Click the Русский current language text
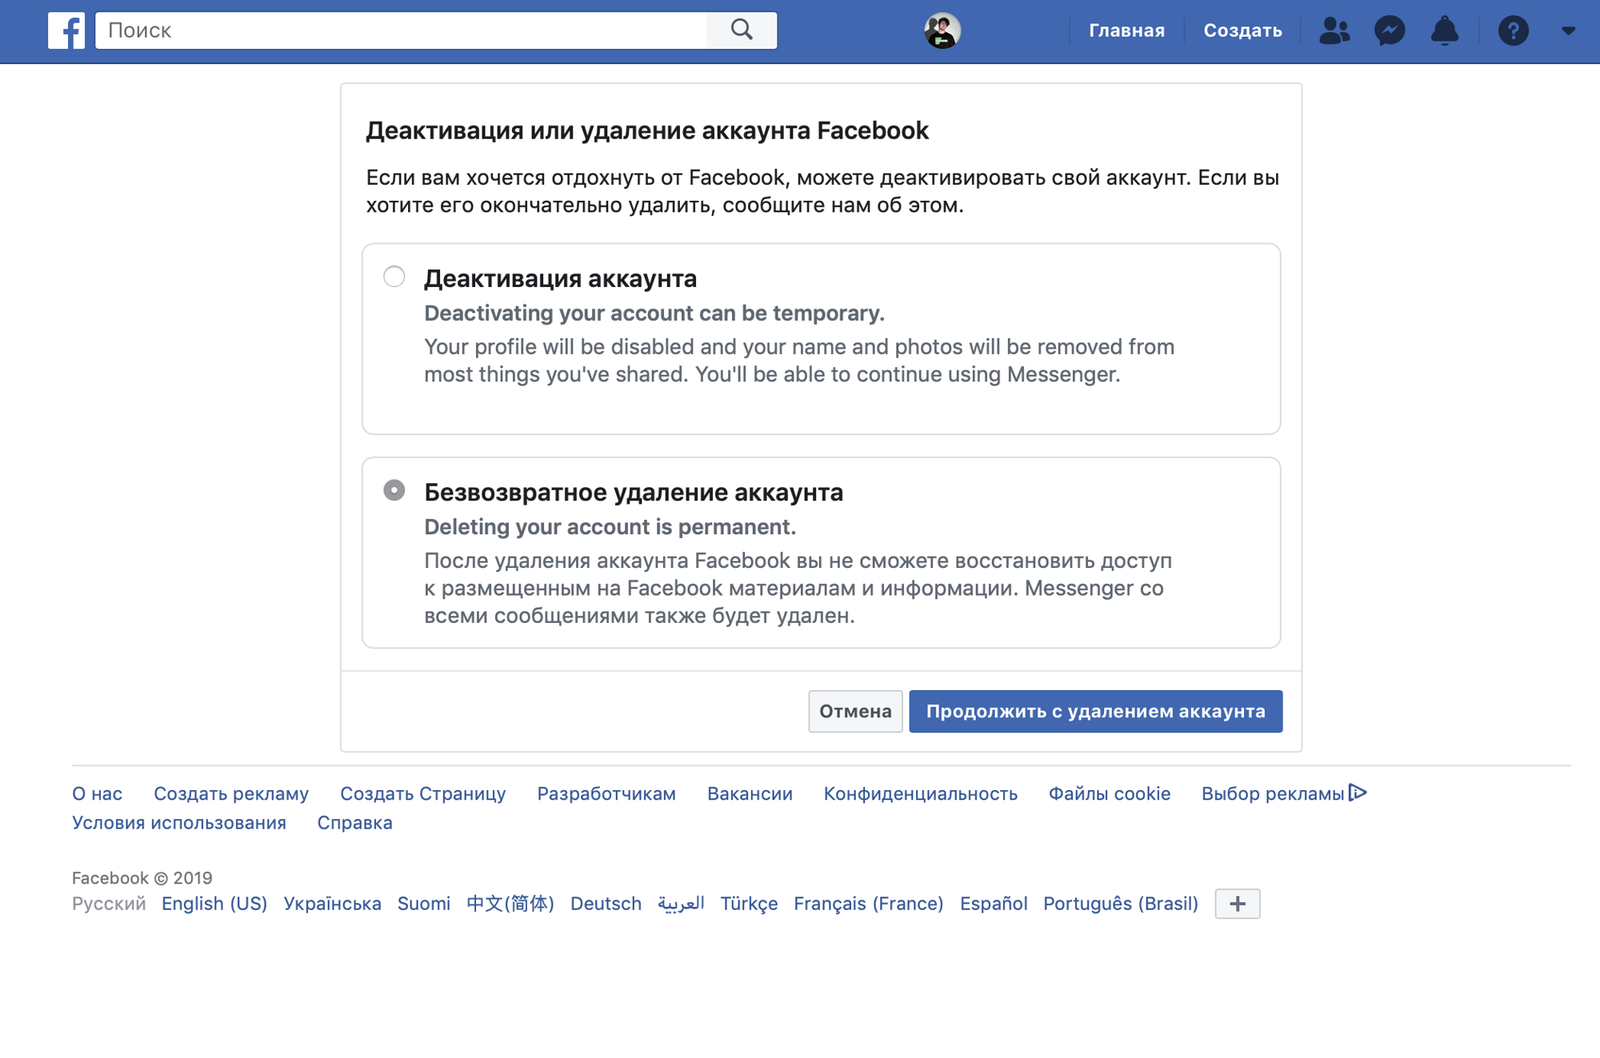This screenshot has height=1058, width=1600. pos(109,903)
